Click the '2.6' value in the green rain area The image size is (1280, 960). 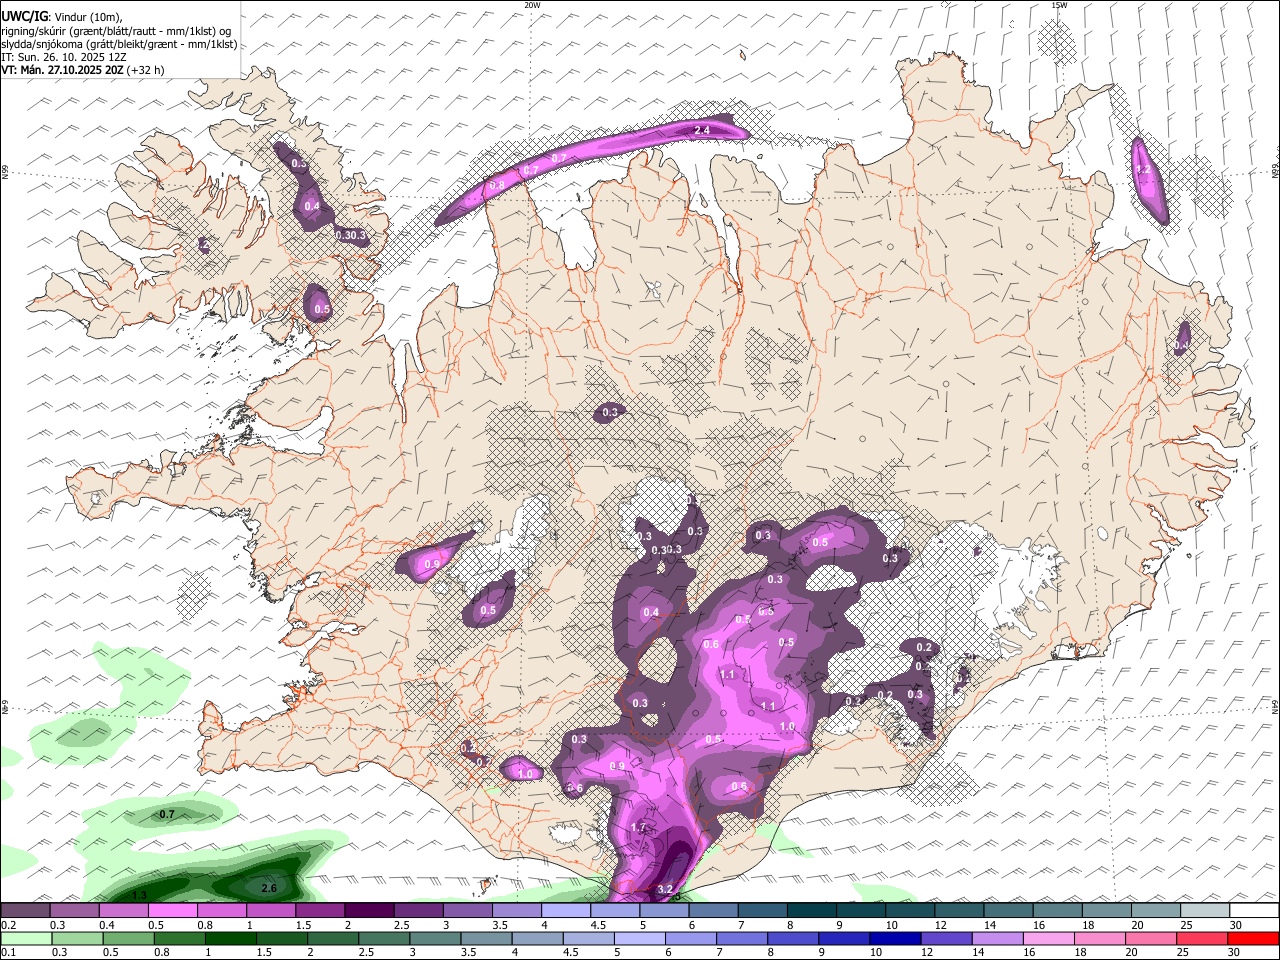point(268,888)
